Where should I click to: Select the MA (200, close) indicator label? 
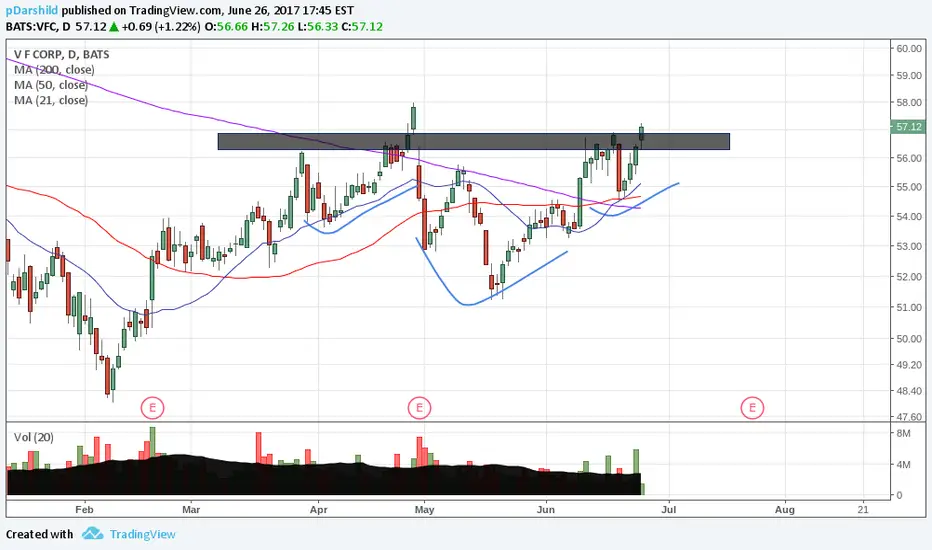(x=54, y=70)
